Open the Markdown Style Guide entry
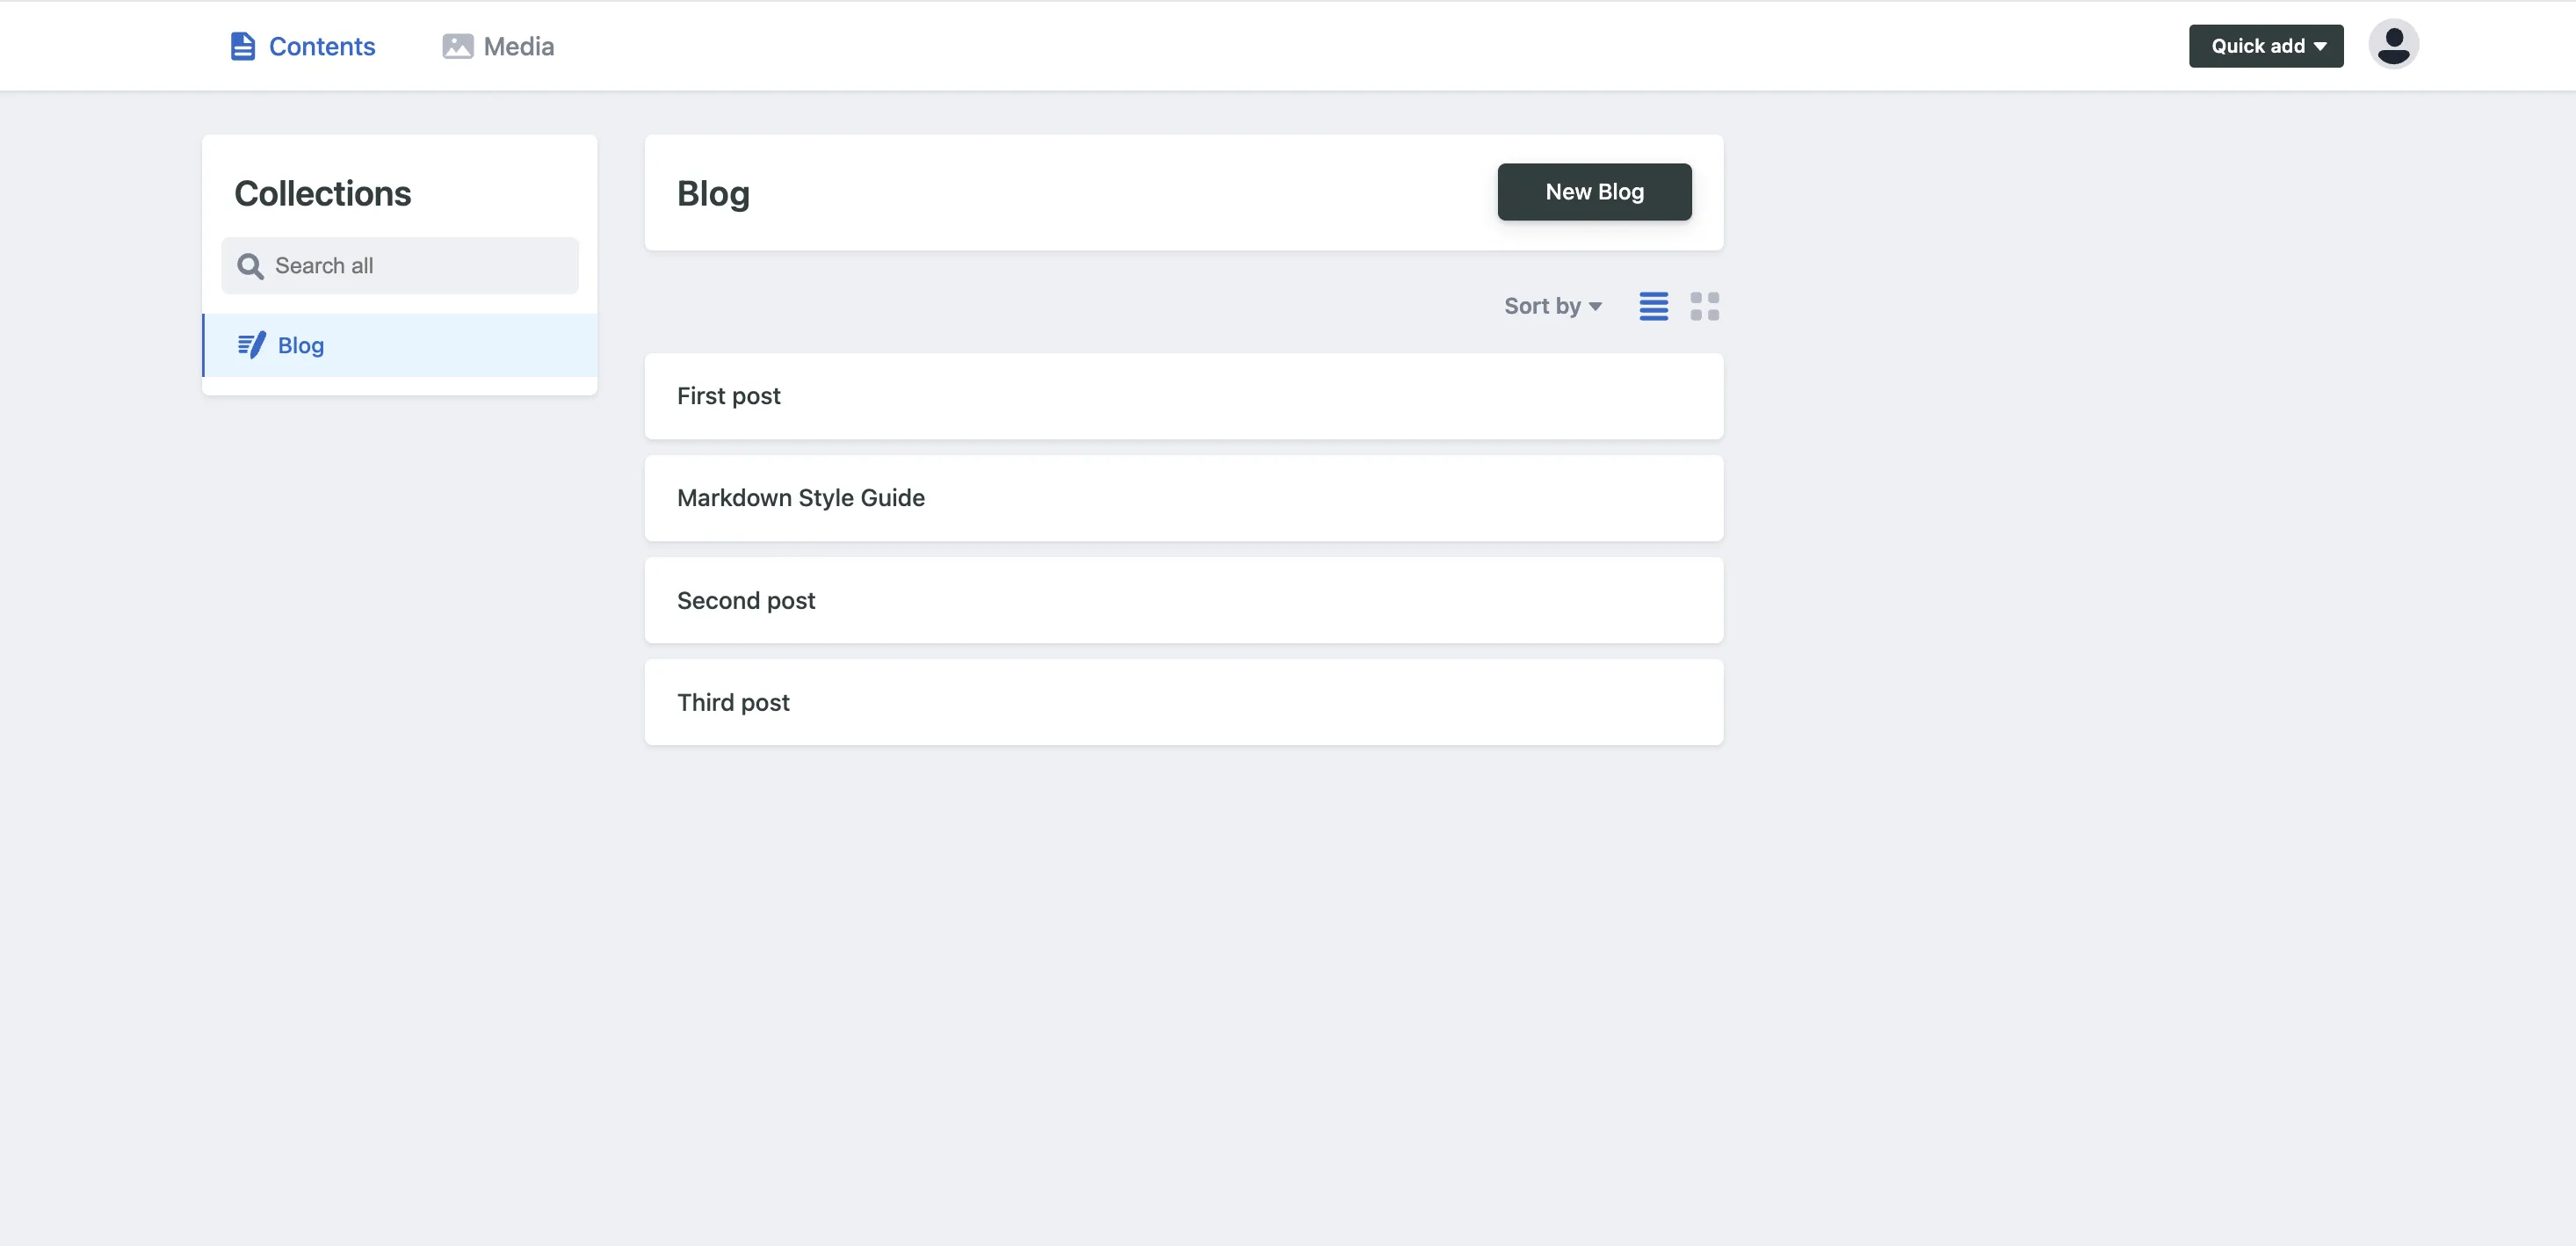Image resolution: width=2576 pixels, height=1246 pixels. pos(1184,498)
